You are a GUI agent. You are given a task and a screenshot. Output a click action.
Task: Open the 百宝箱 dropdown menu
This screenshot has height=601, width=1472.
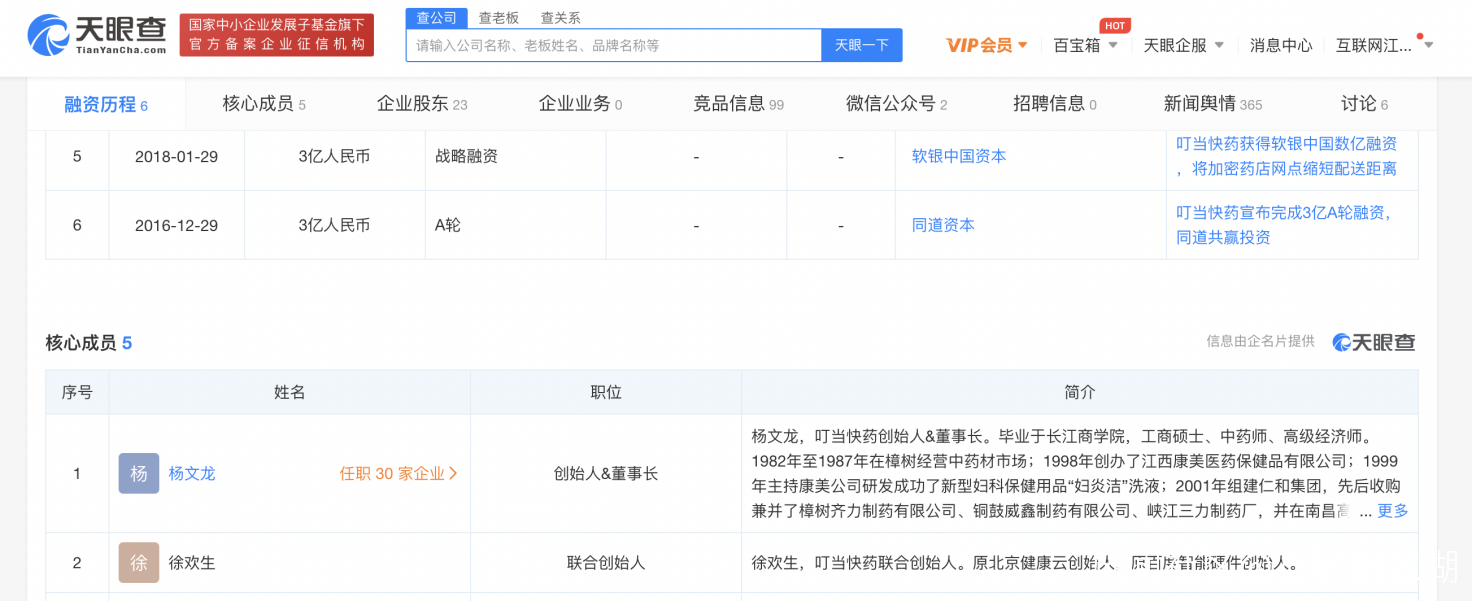pyautogui.click(x=1086, y=45)
